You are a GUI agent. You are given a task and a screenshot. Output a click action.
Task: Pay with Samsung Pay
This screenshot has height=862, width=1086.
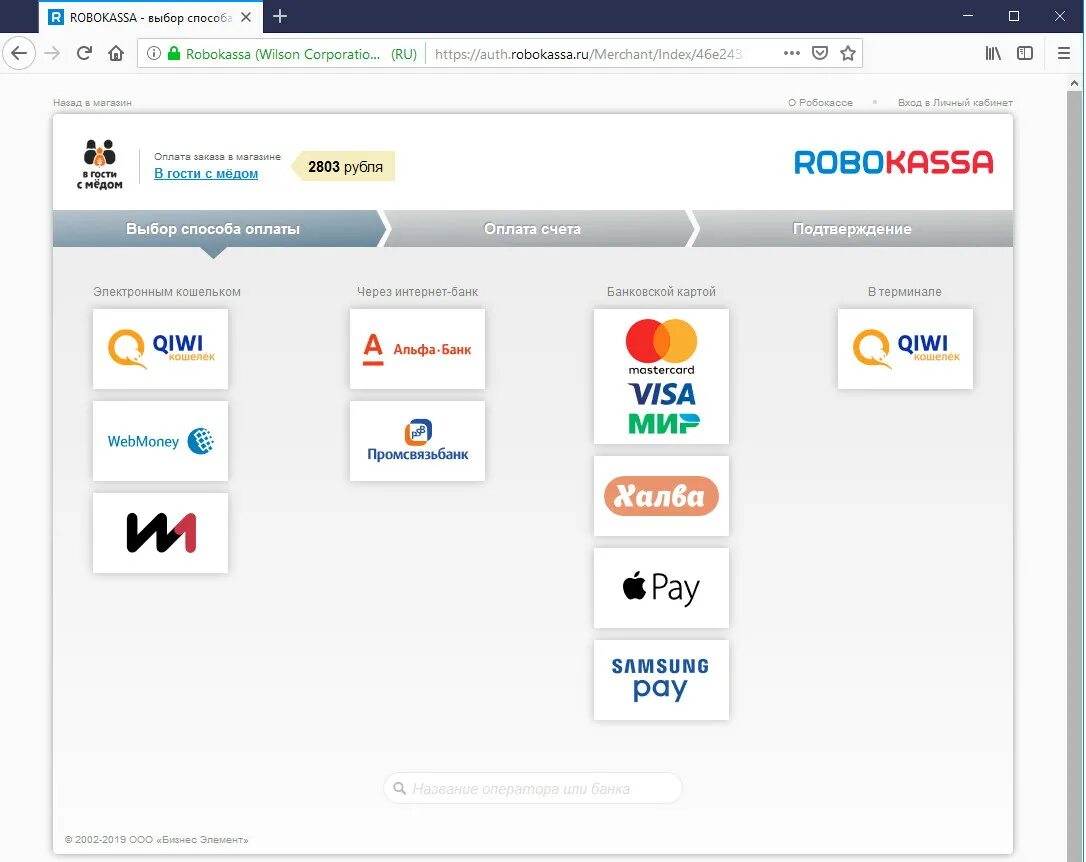(661, 680)
